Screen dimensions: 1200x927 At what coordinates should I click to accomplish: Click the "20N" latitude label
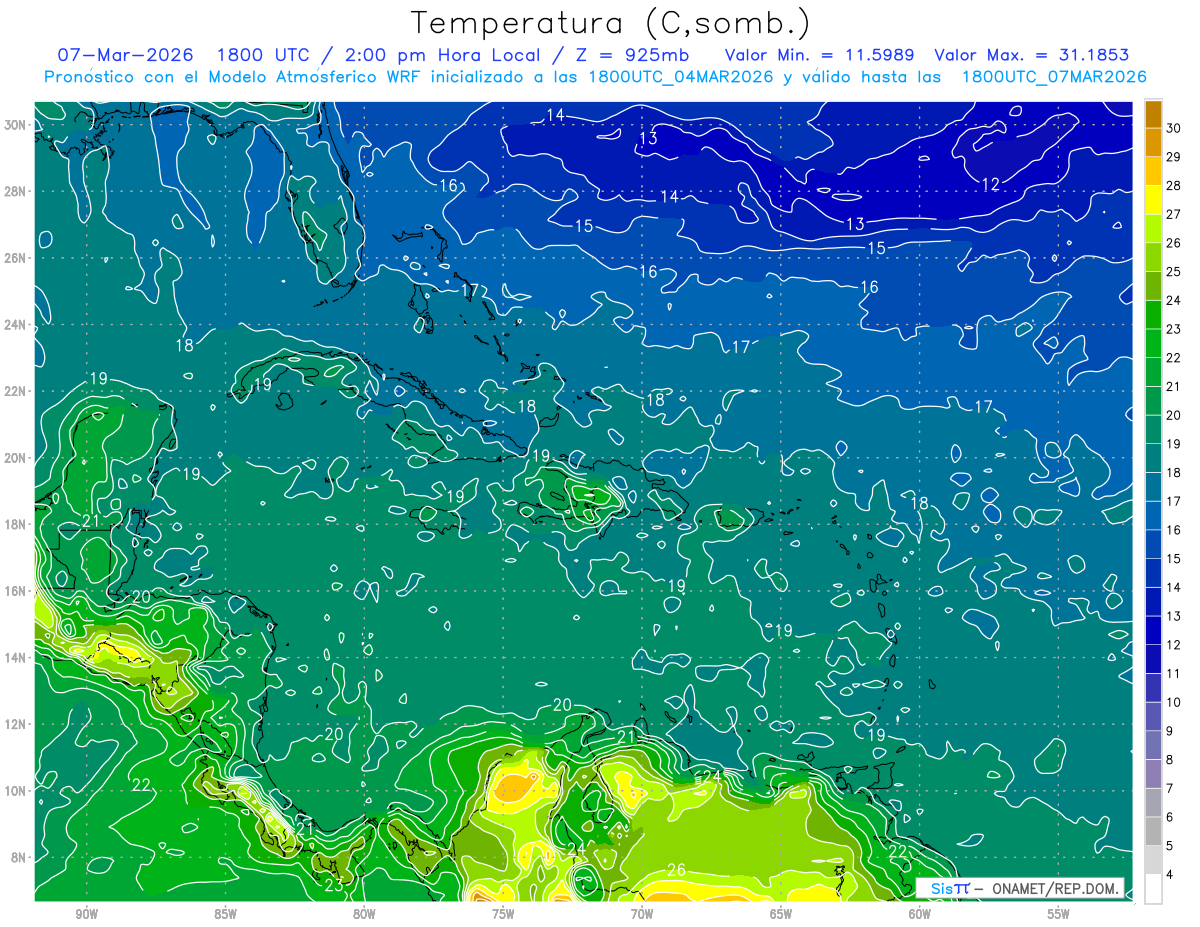pos(15,458)
